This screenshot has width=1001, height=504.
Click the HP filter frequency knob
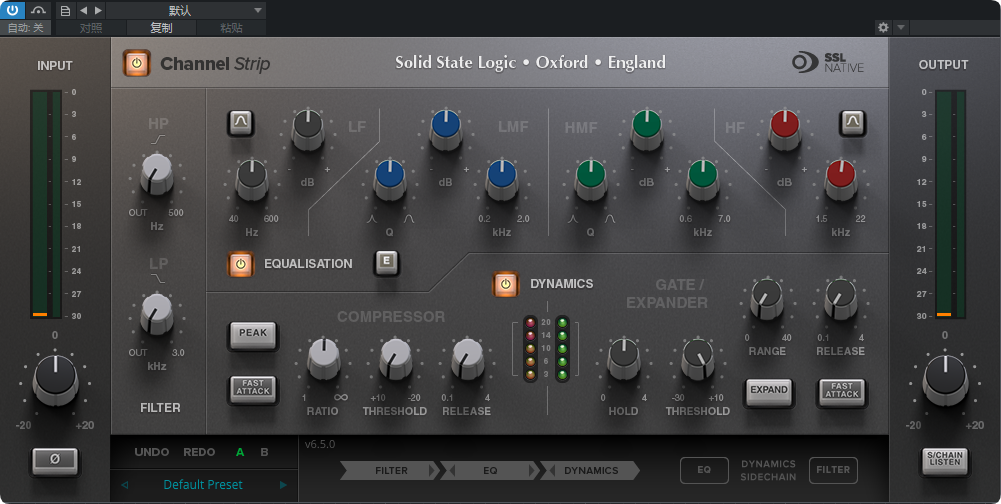click(x=156, y=172)
